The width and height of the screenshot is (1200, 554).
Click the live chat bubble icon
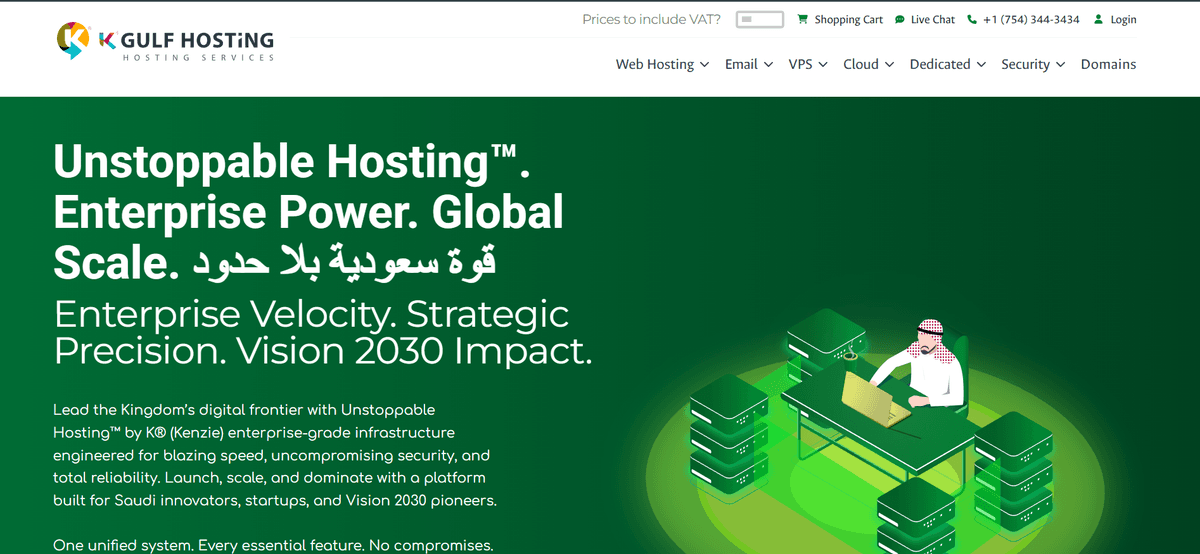point(900,19)
